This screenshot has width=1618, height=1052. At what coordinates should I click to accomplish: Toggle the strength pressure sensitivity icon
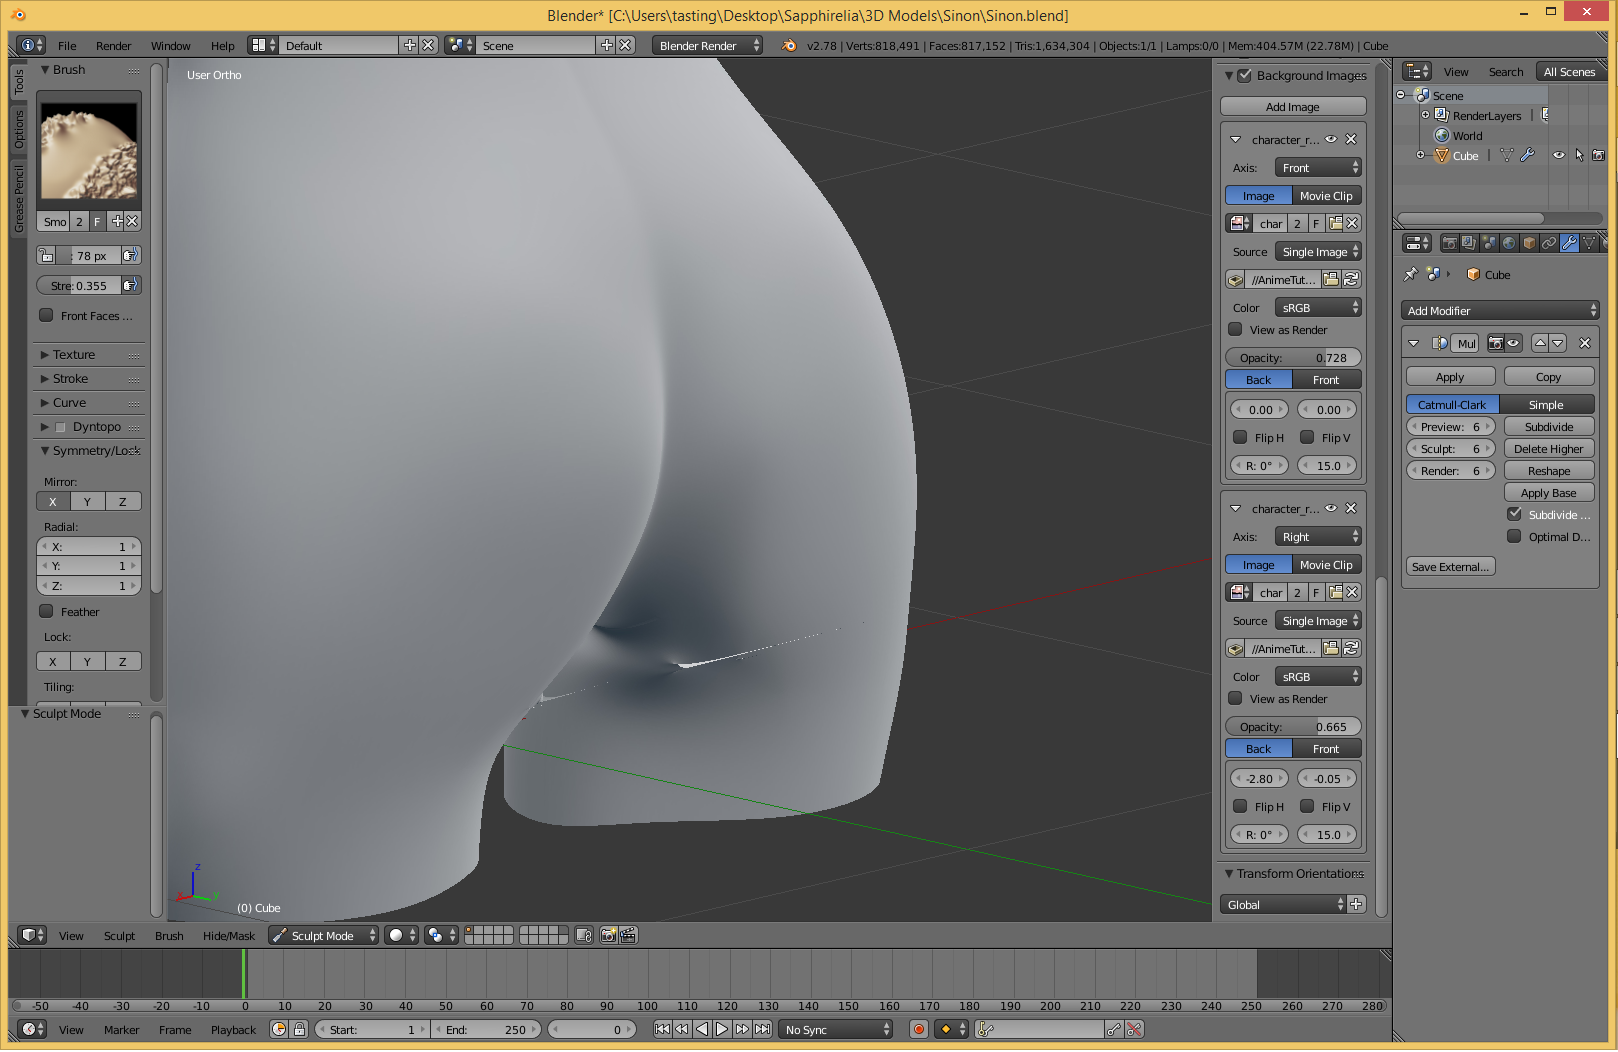coord(130,285)
